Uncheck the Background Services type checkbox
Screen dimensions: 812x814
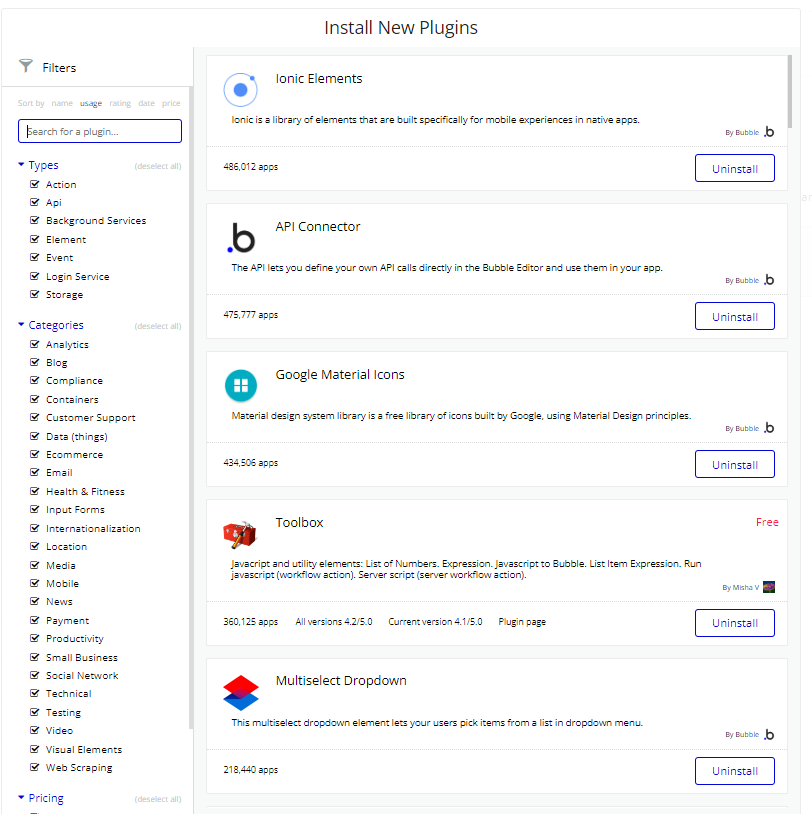[x=35, y=221]
